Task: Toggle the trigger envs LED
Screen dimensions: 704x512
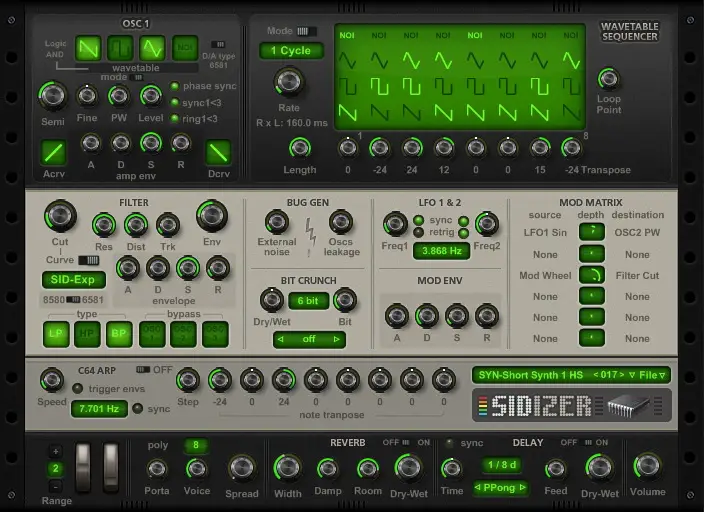Action: (78, 389)
